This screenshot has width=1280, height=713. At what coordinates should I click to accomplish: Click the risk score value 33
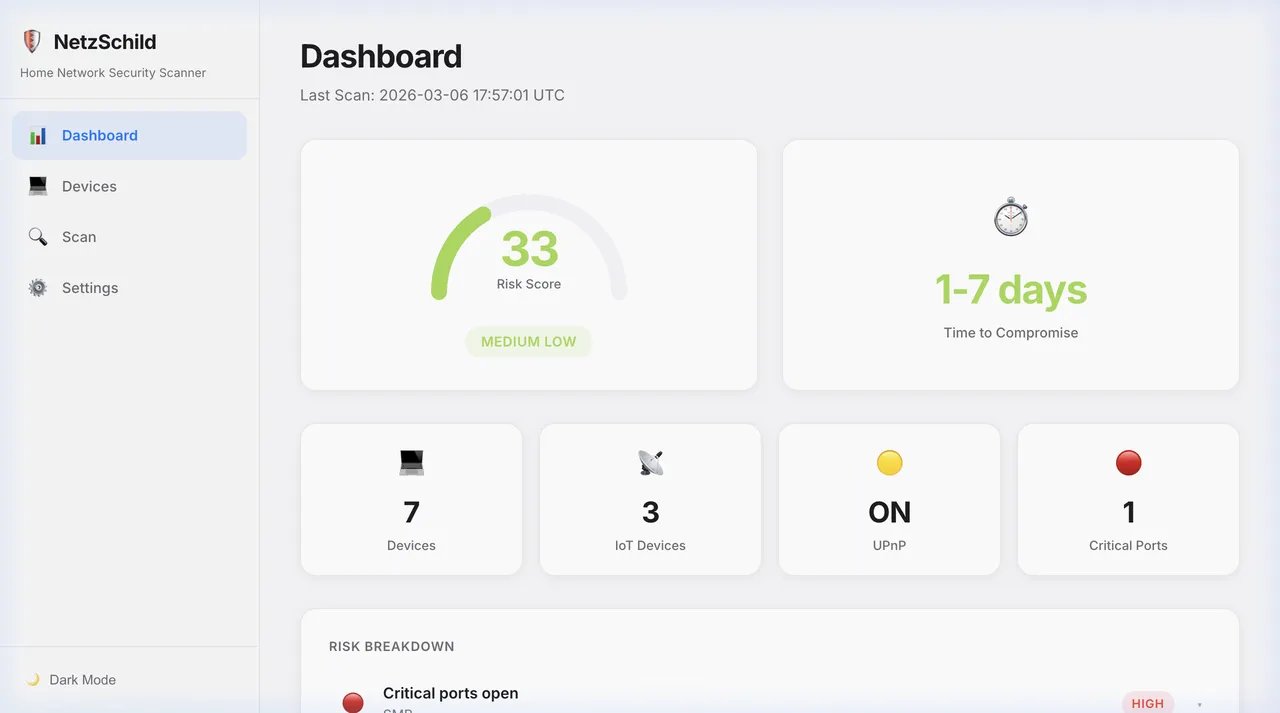[529, 248]
